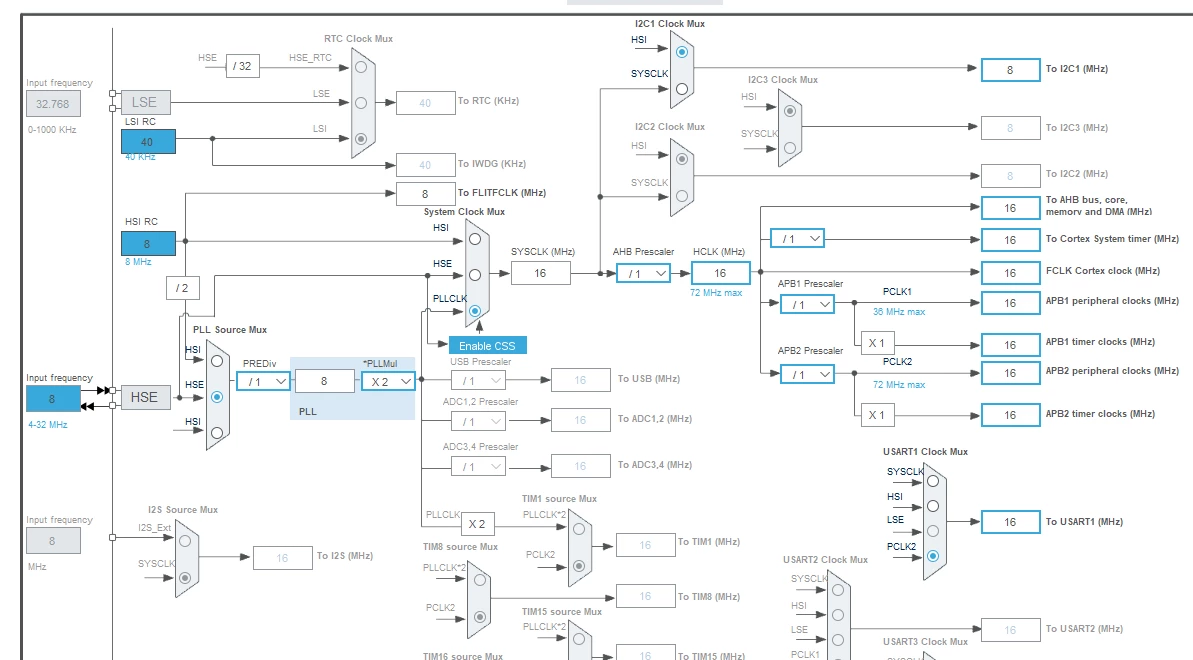Click the To IWDG (KHz) value box
This screenshot has width=1193, height=660.
tap(425, 164)
